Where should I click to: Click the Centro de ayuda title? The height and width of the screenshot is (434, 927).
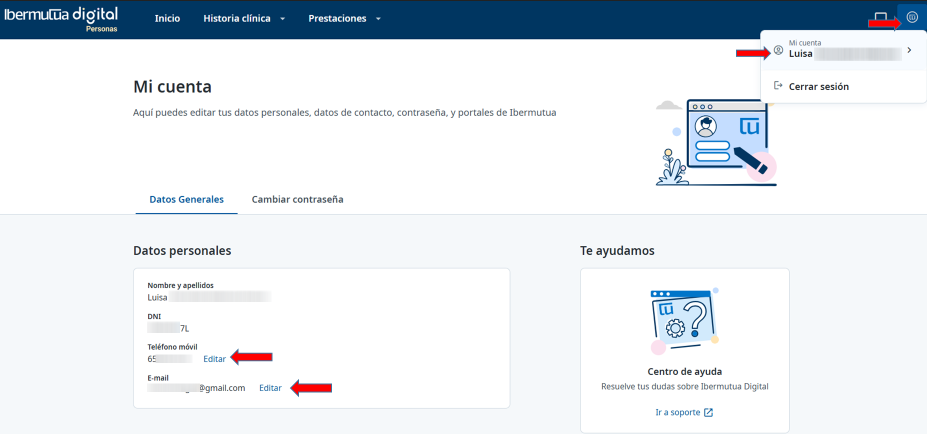pyautogui.click(x=685, y=372)
